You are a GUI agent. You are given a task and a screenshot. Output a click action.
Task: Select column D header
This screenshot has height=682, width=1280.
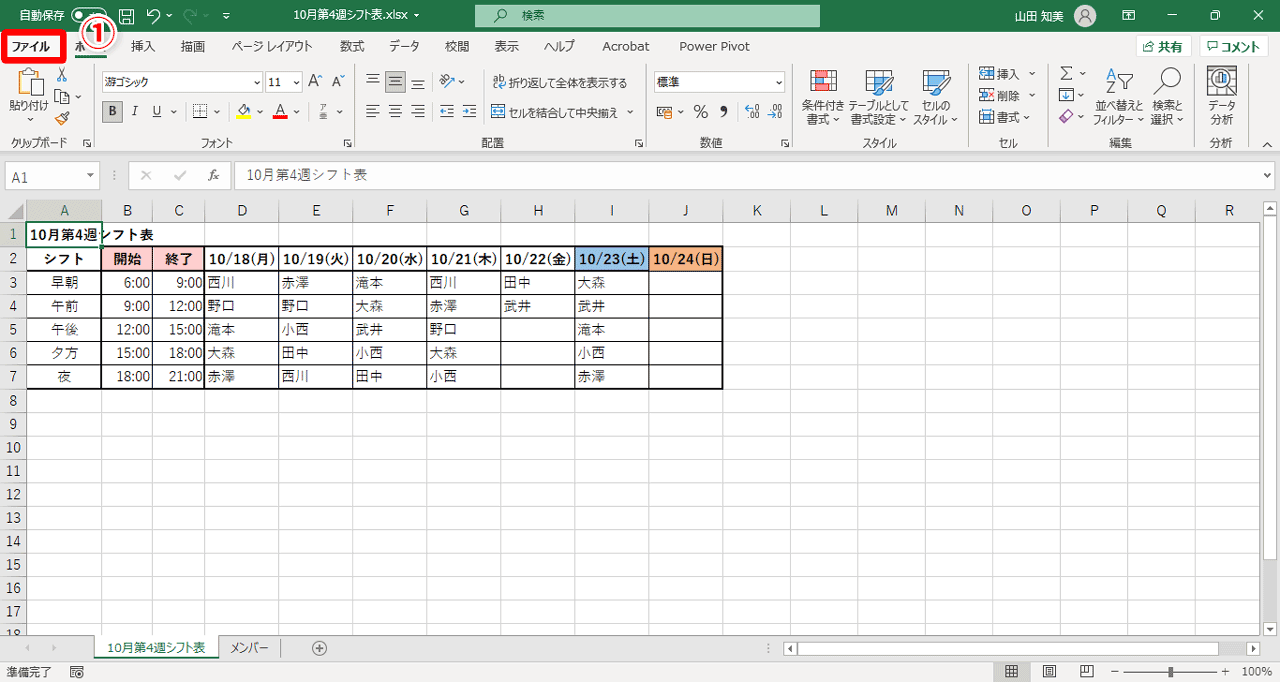242,210
